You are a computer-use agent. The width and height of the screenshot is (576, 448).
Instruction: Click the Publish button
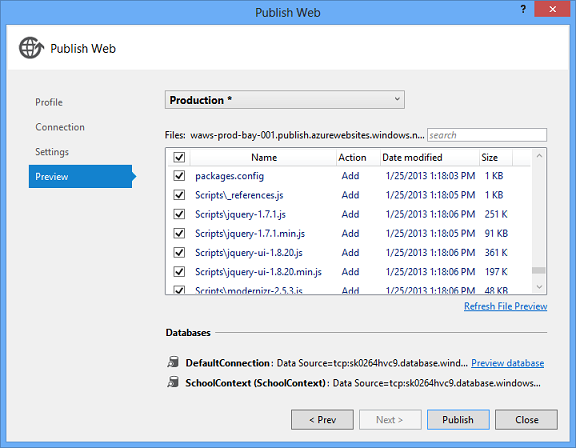pos(458,419)
